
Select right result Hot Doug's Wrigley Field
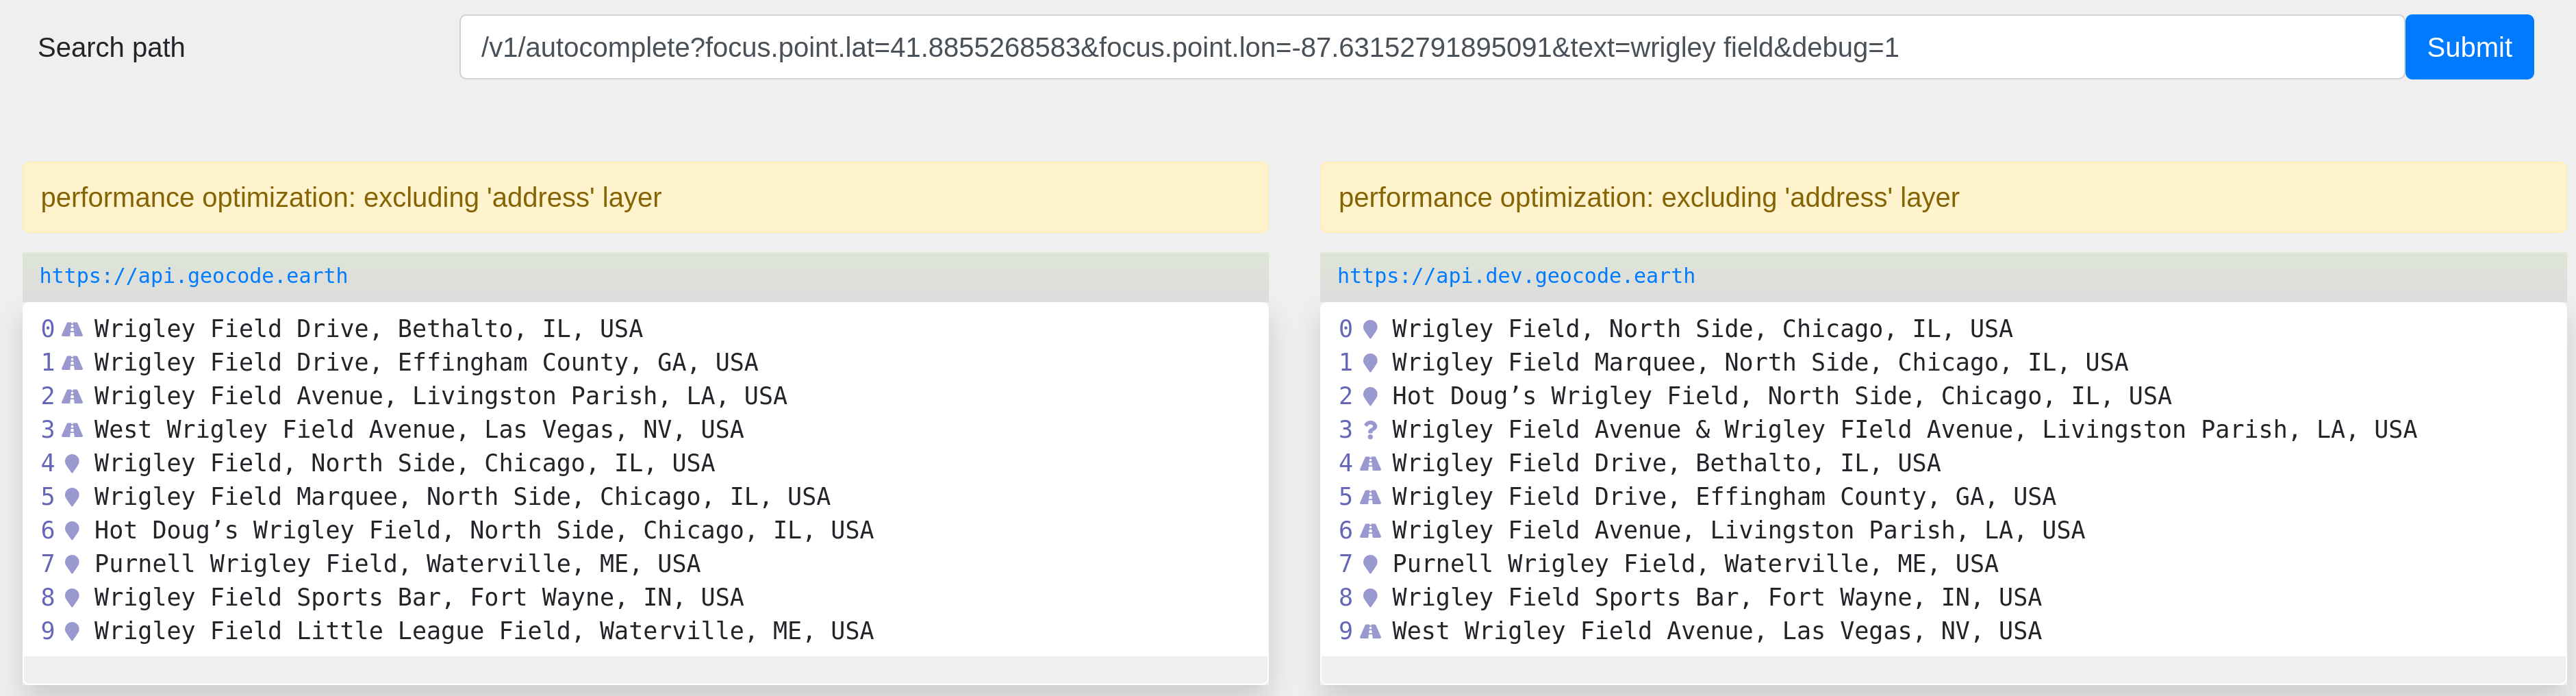coord(1781,396)
